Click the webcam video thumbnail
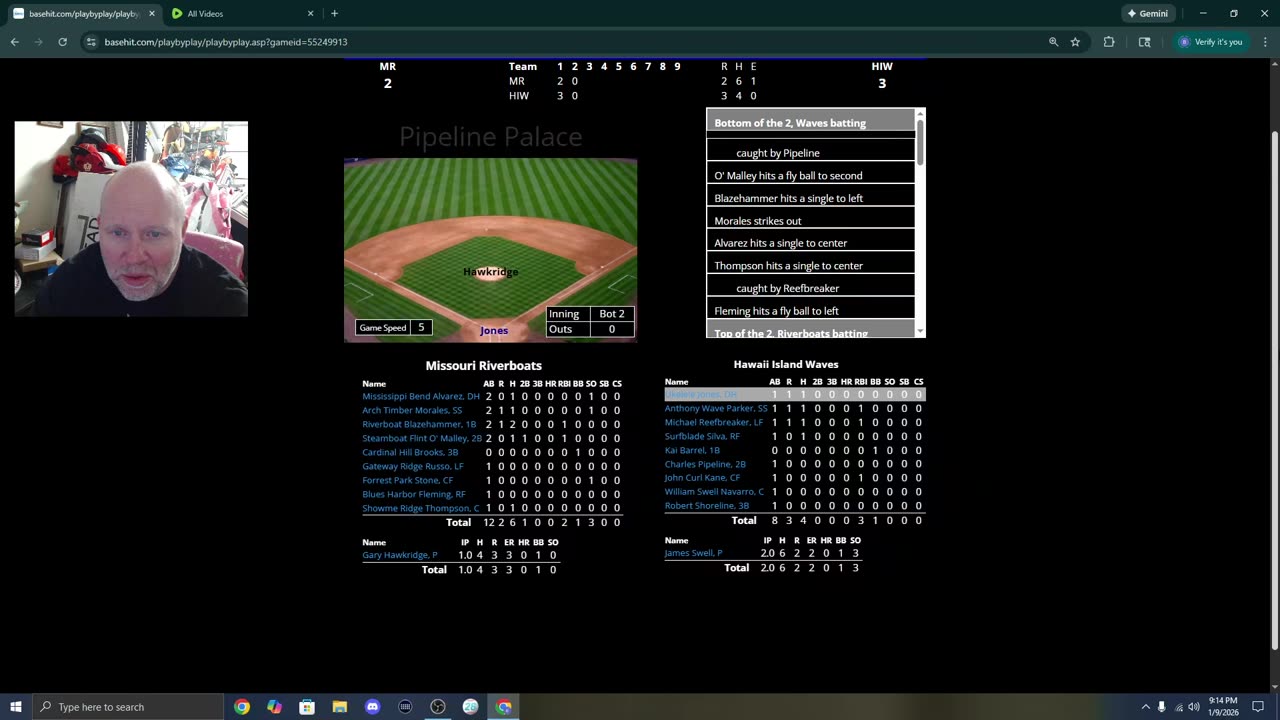The image size is (1280, 720). pos(131,219)
